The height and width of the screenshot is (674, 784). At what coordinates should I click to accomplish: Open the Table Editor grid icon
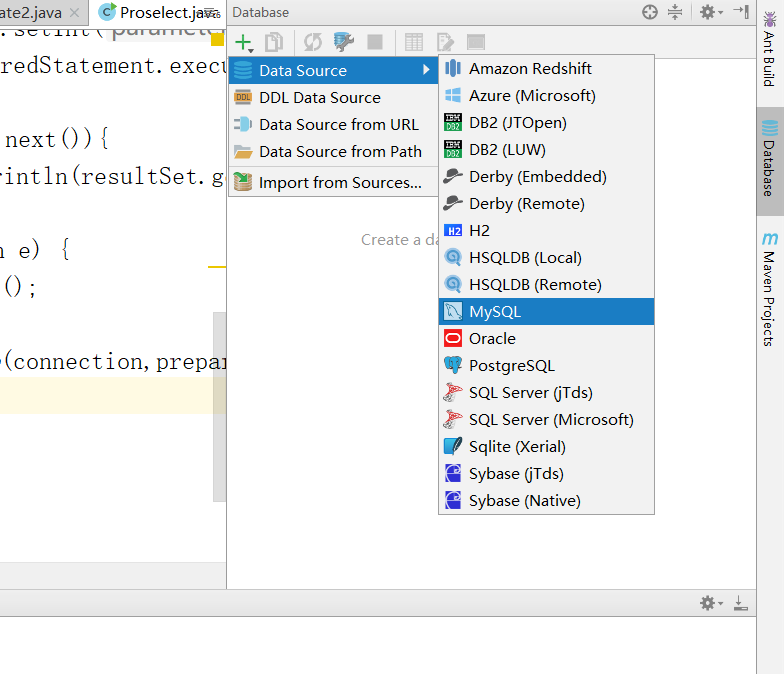click(x=414, y=42)
